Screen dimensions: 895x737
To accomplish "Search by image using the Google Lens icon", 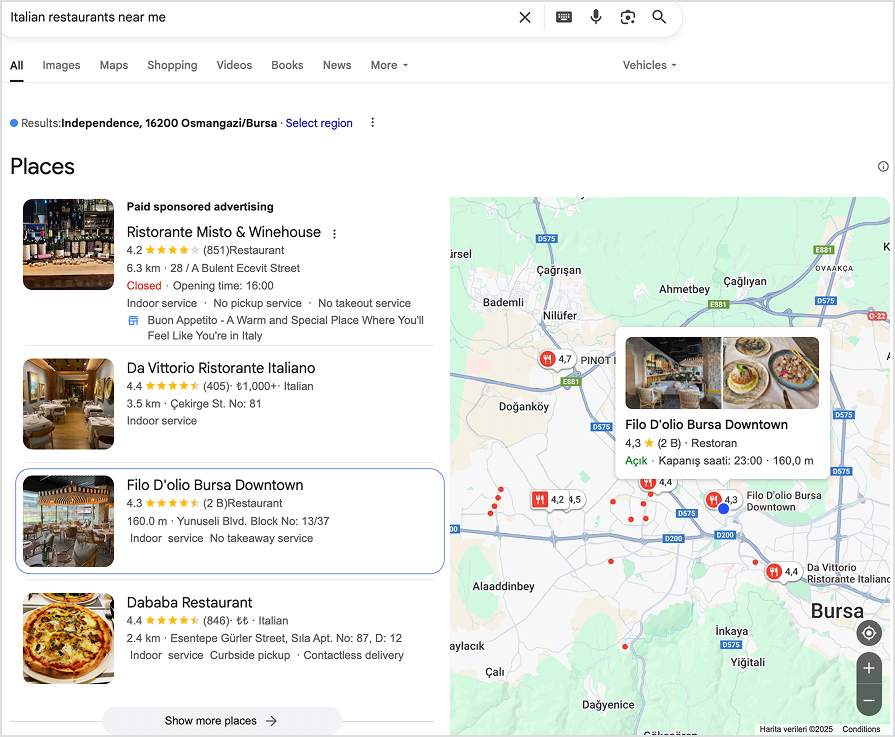I will tap(628, 17).
